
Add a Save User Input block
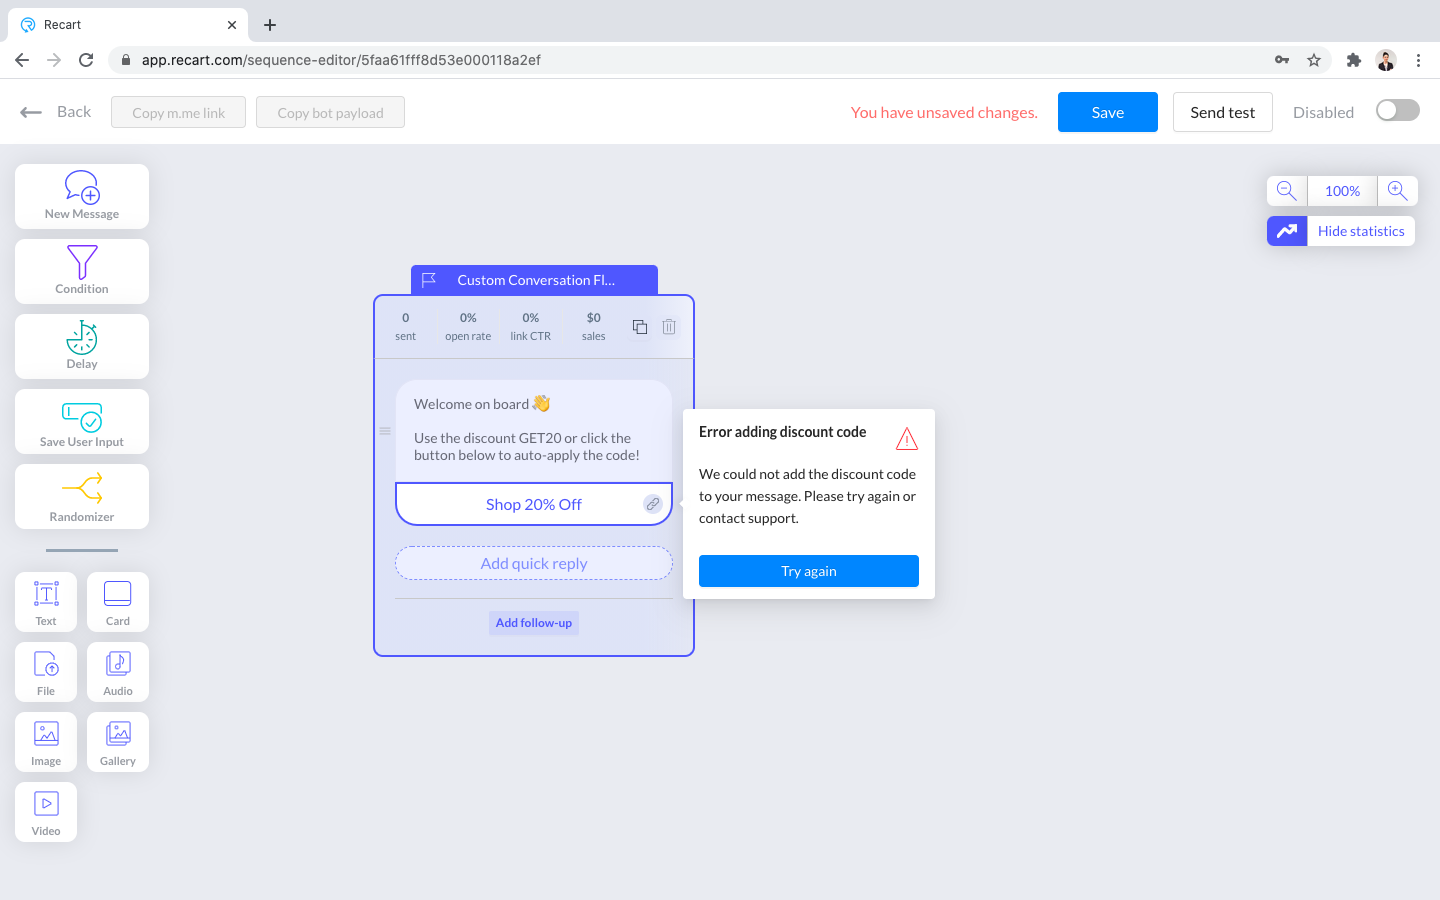tap(82, 422)
